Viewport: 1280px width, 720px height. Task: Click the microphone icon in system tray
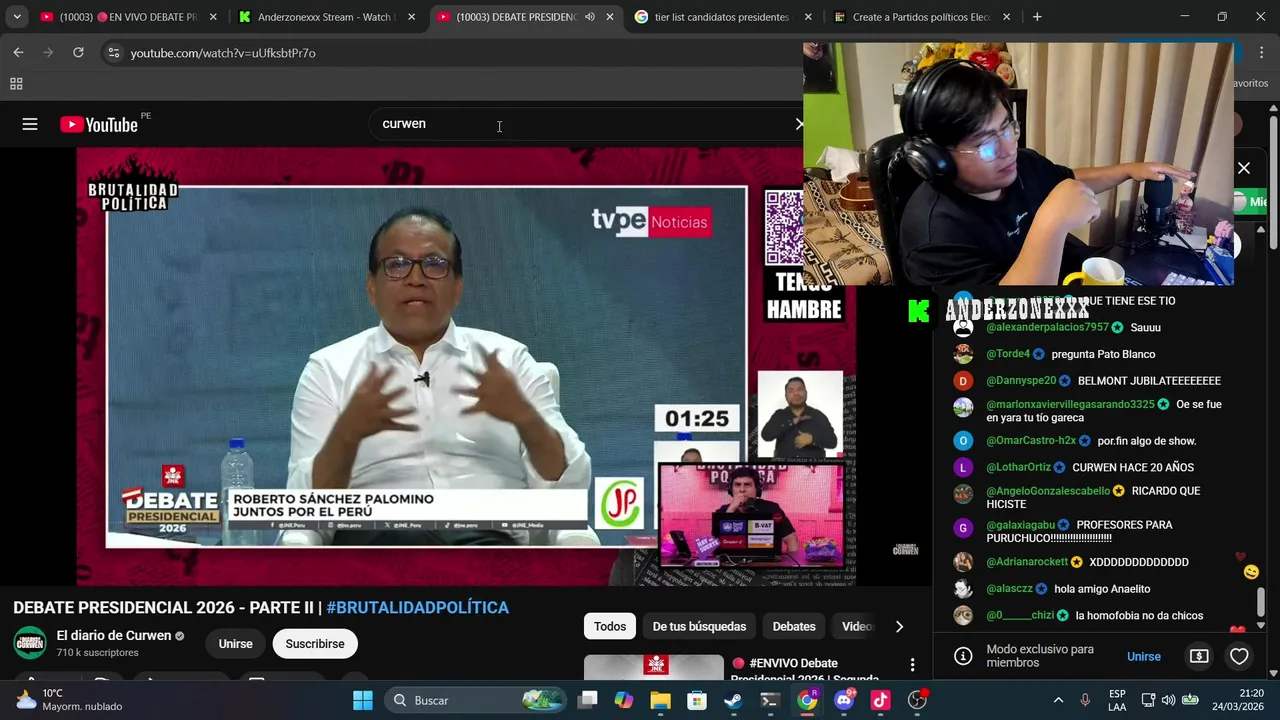coord(1085,700)
